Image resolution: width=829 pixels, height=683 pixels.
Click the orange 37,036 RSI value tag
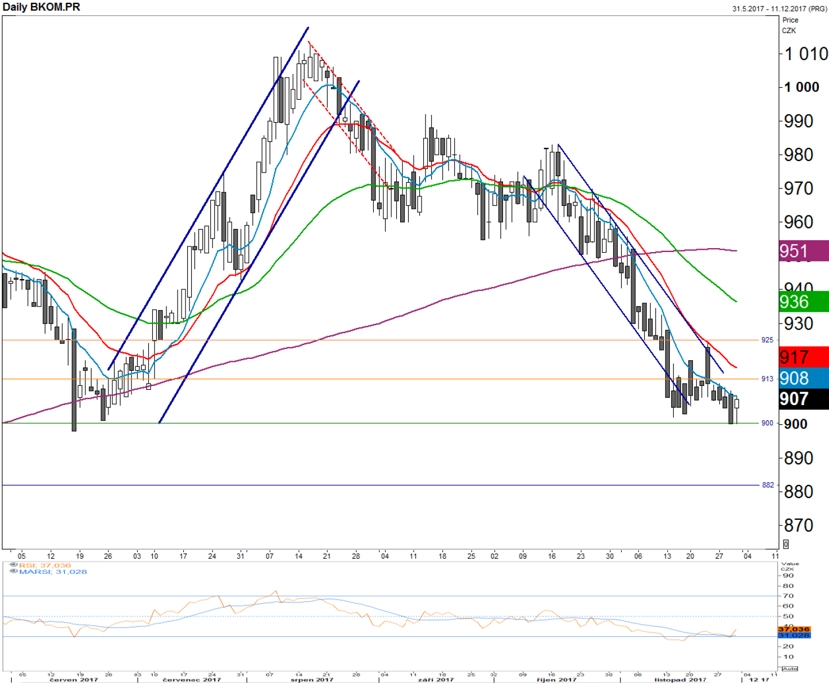pos(794,629)
